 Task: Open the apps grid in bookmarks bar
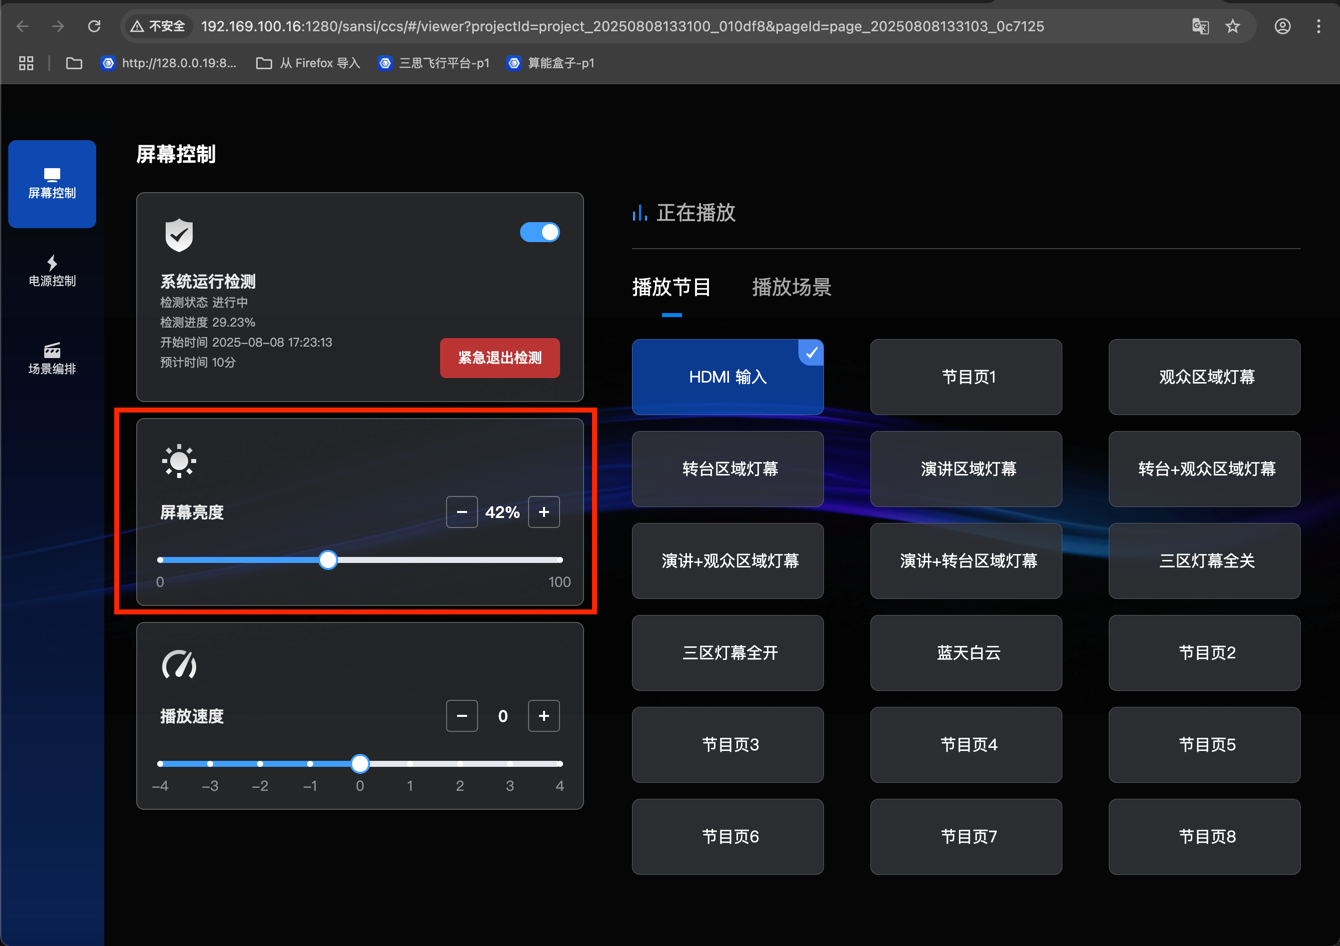(x=26, y=63)
